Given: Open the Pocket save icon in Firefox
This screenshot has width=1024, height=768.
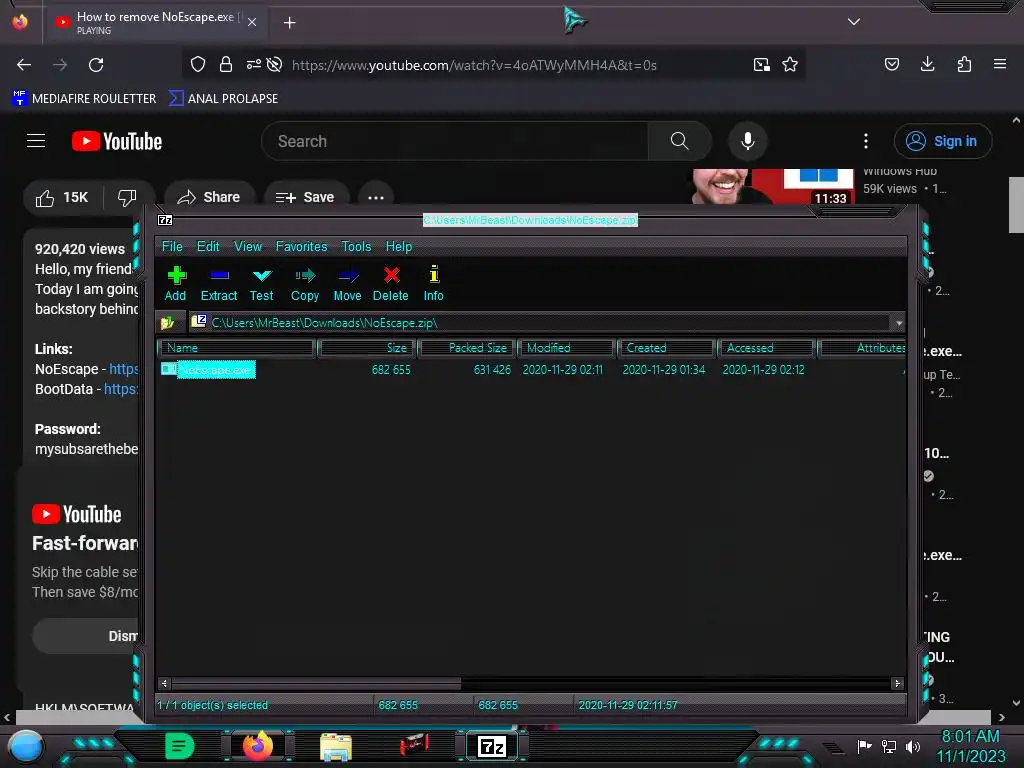Looking at the screenshot, I should click(892, 64).
